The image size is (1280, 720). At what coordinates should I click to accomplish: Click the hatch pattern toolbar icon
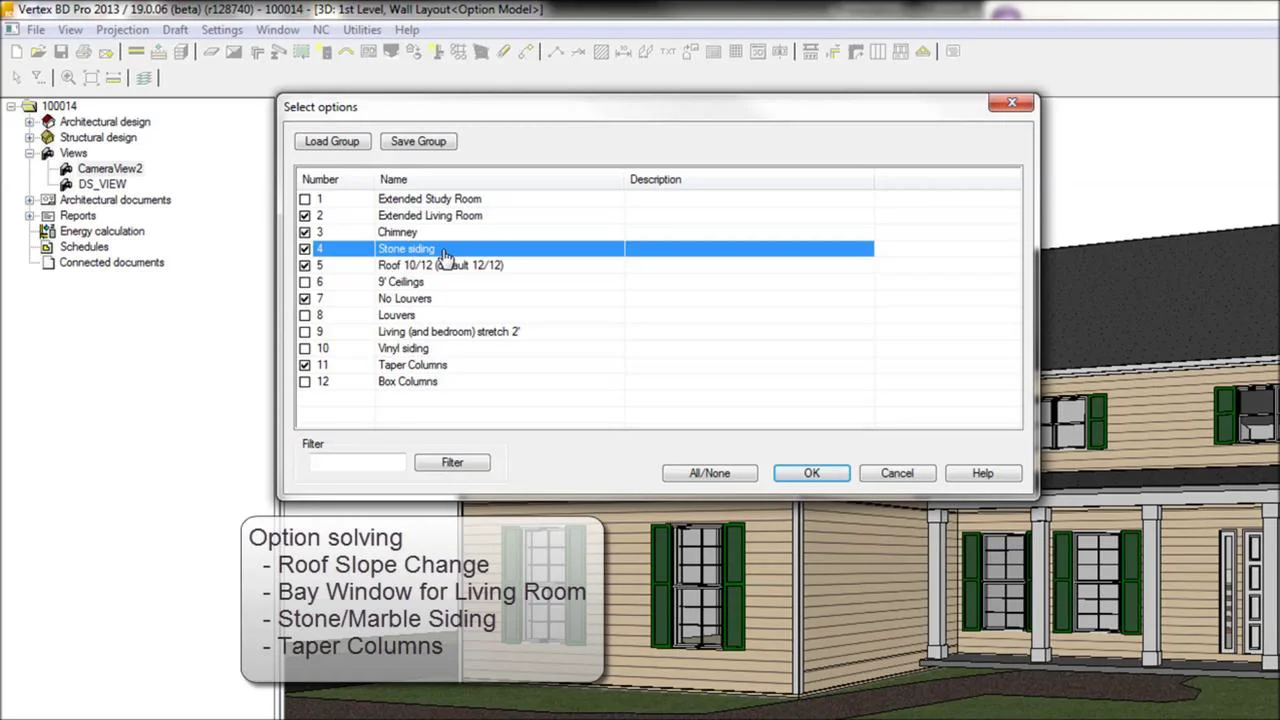pyautogui.click(x=601, y=51)
